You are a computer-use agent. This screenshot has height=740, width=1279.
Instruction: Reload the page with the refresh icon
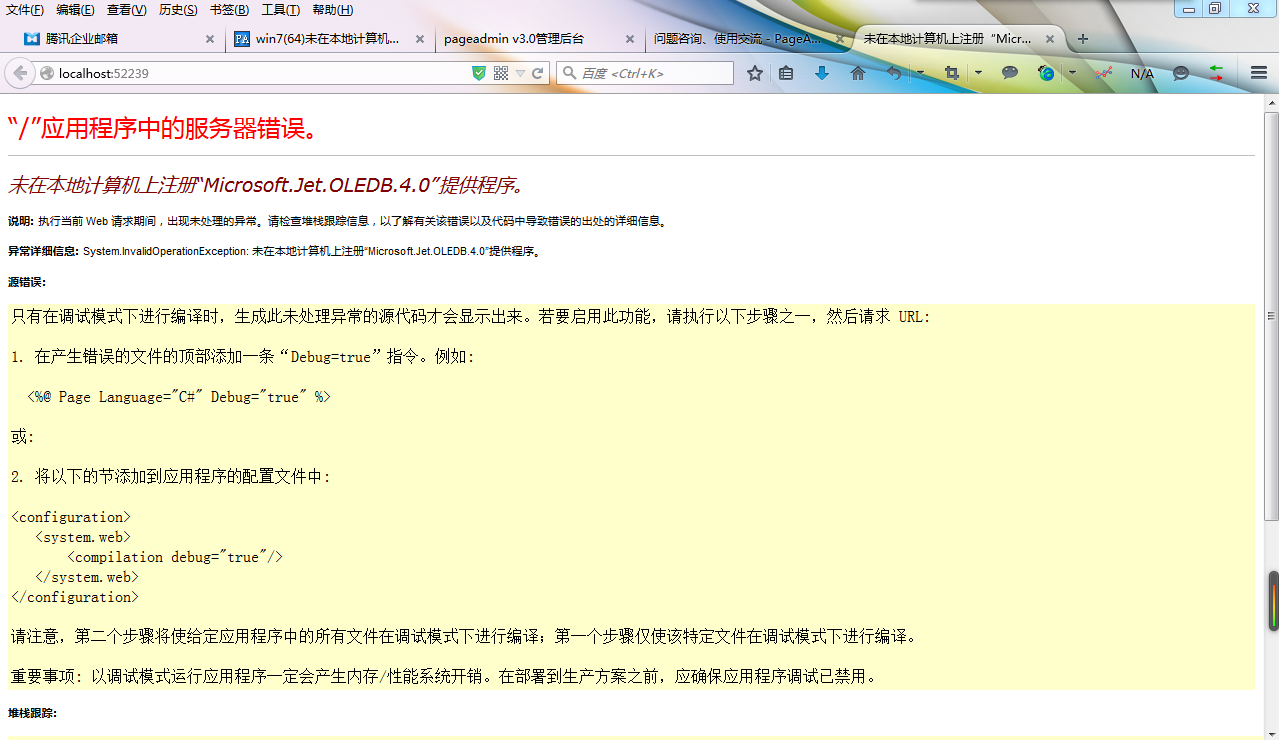pos(538,73)
